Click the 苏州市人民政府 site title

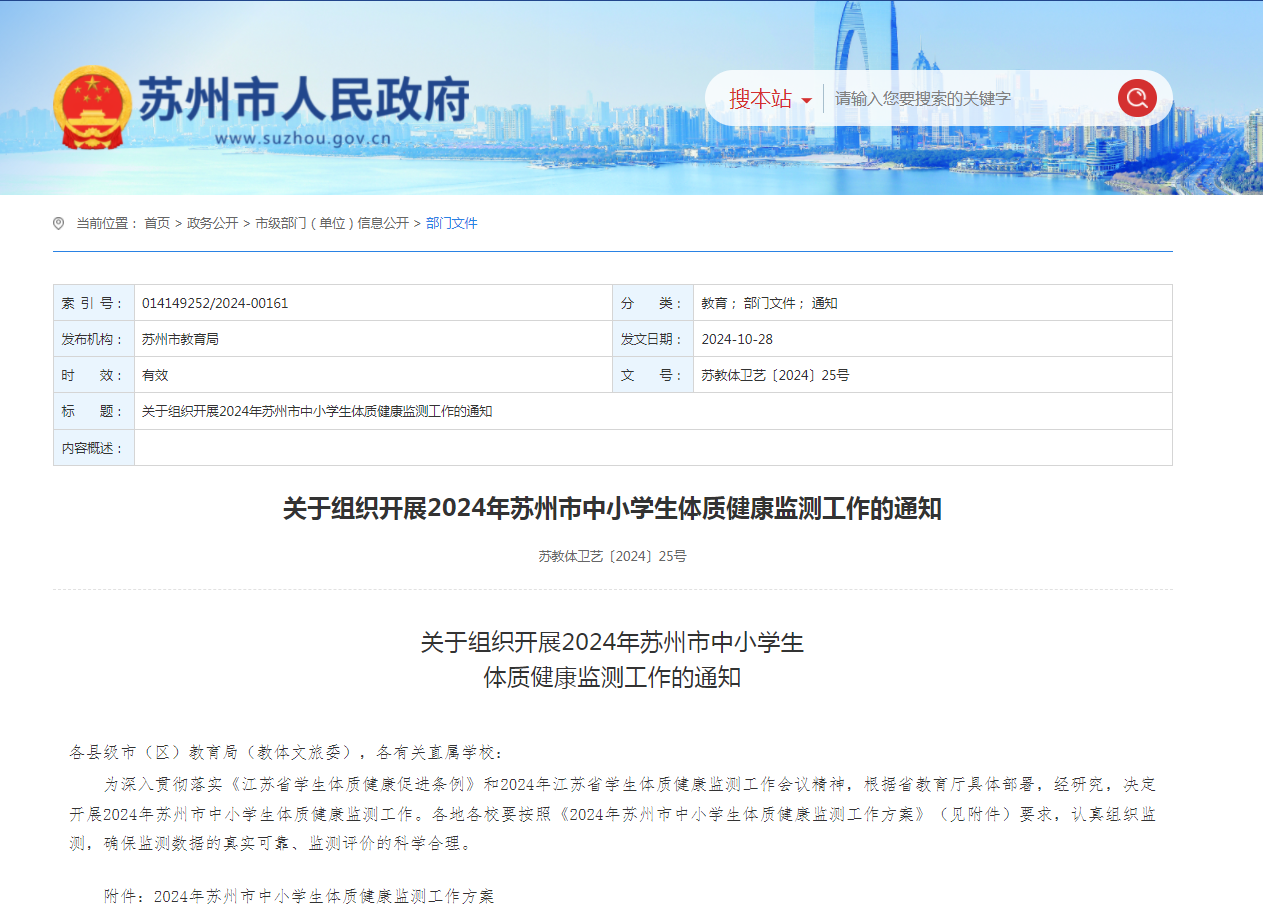click(x=303, y=98)
